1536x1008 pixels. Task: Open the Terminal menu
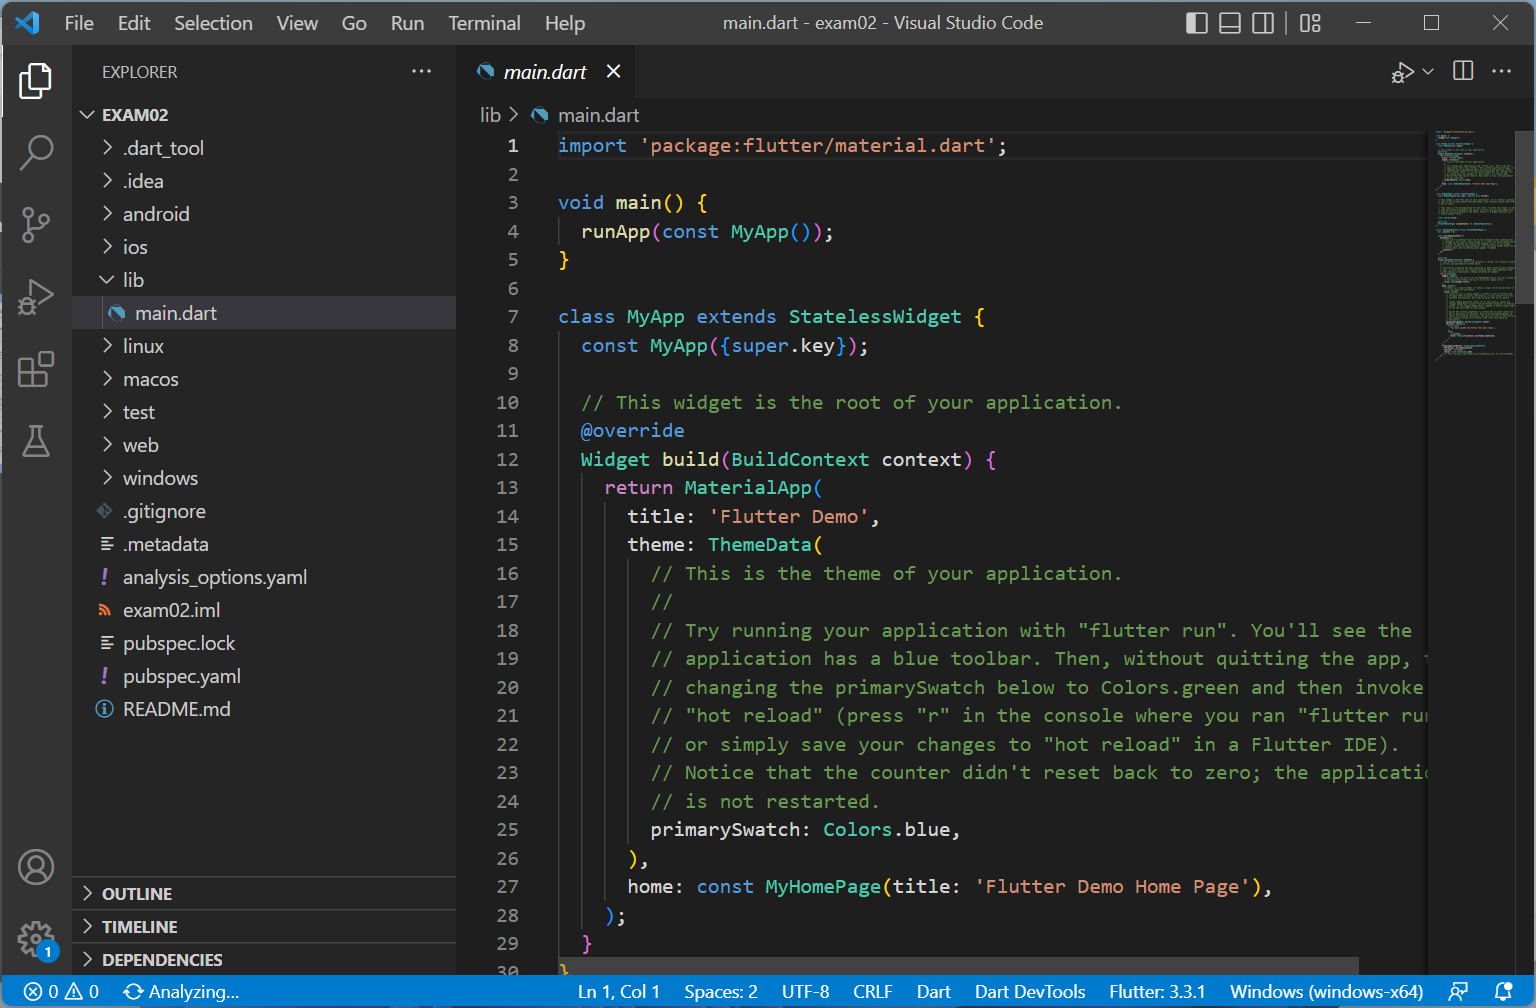[x=484, y=23]
